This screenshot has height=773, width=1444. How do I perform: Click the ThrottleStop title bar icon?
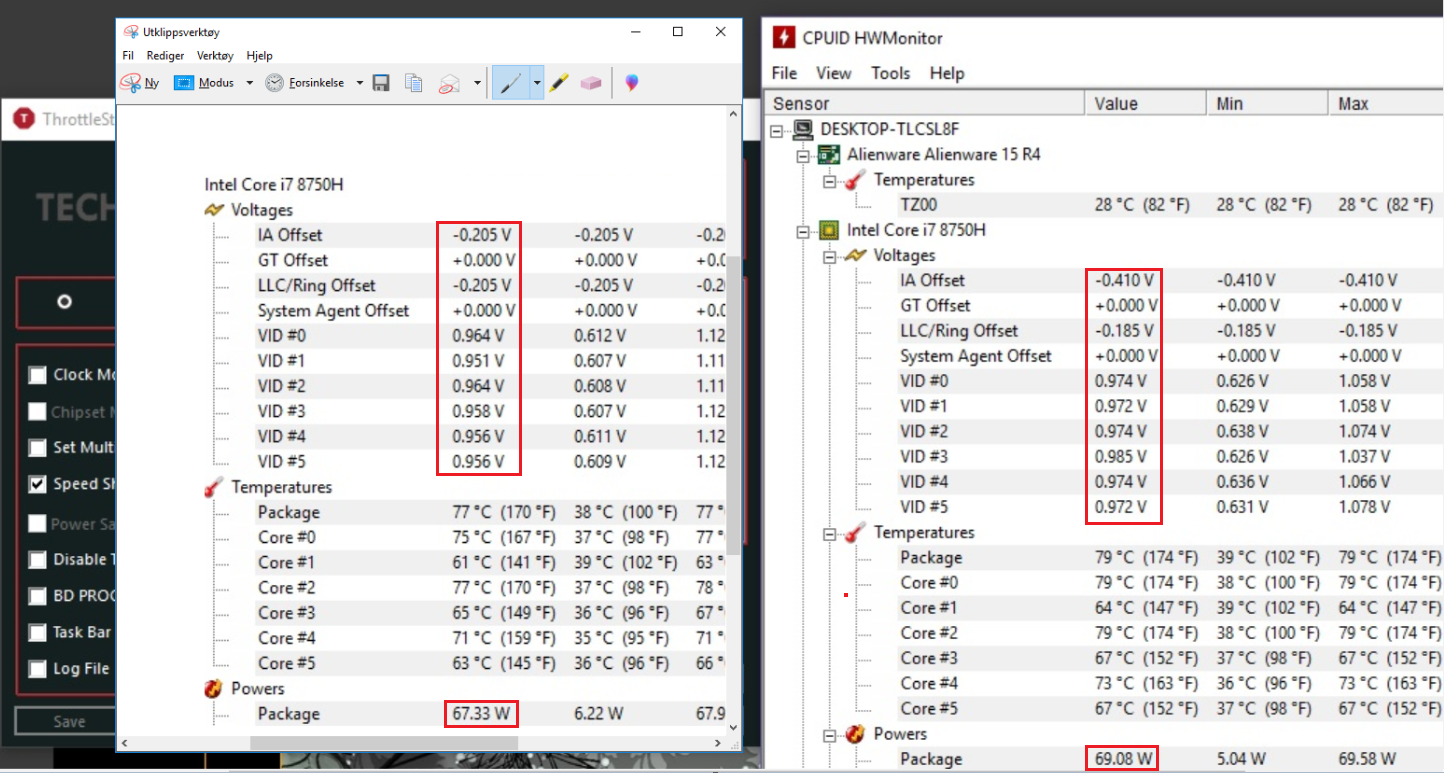click(x=23, y=119)
